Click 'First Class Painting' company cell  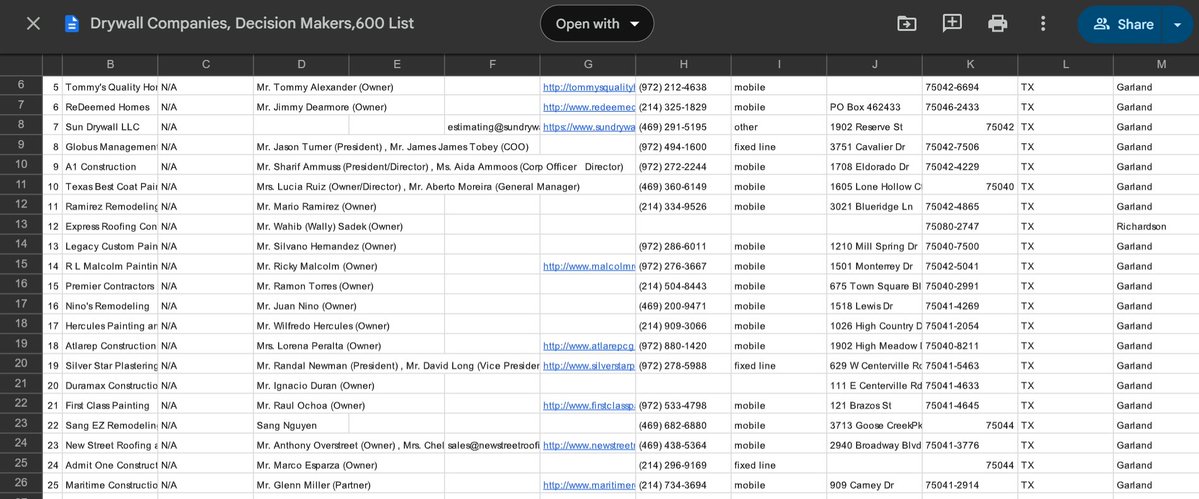[110, 405]
